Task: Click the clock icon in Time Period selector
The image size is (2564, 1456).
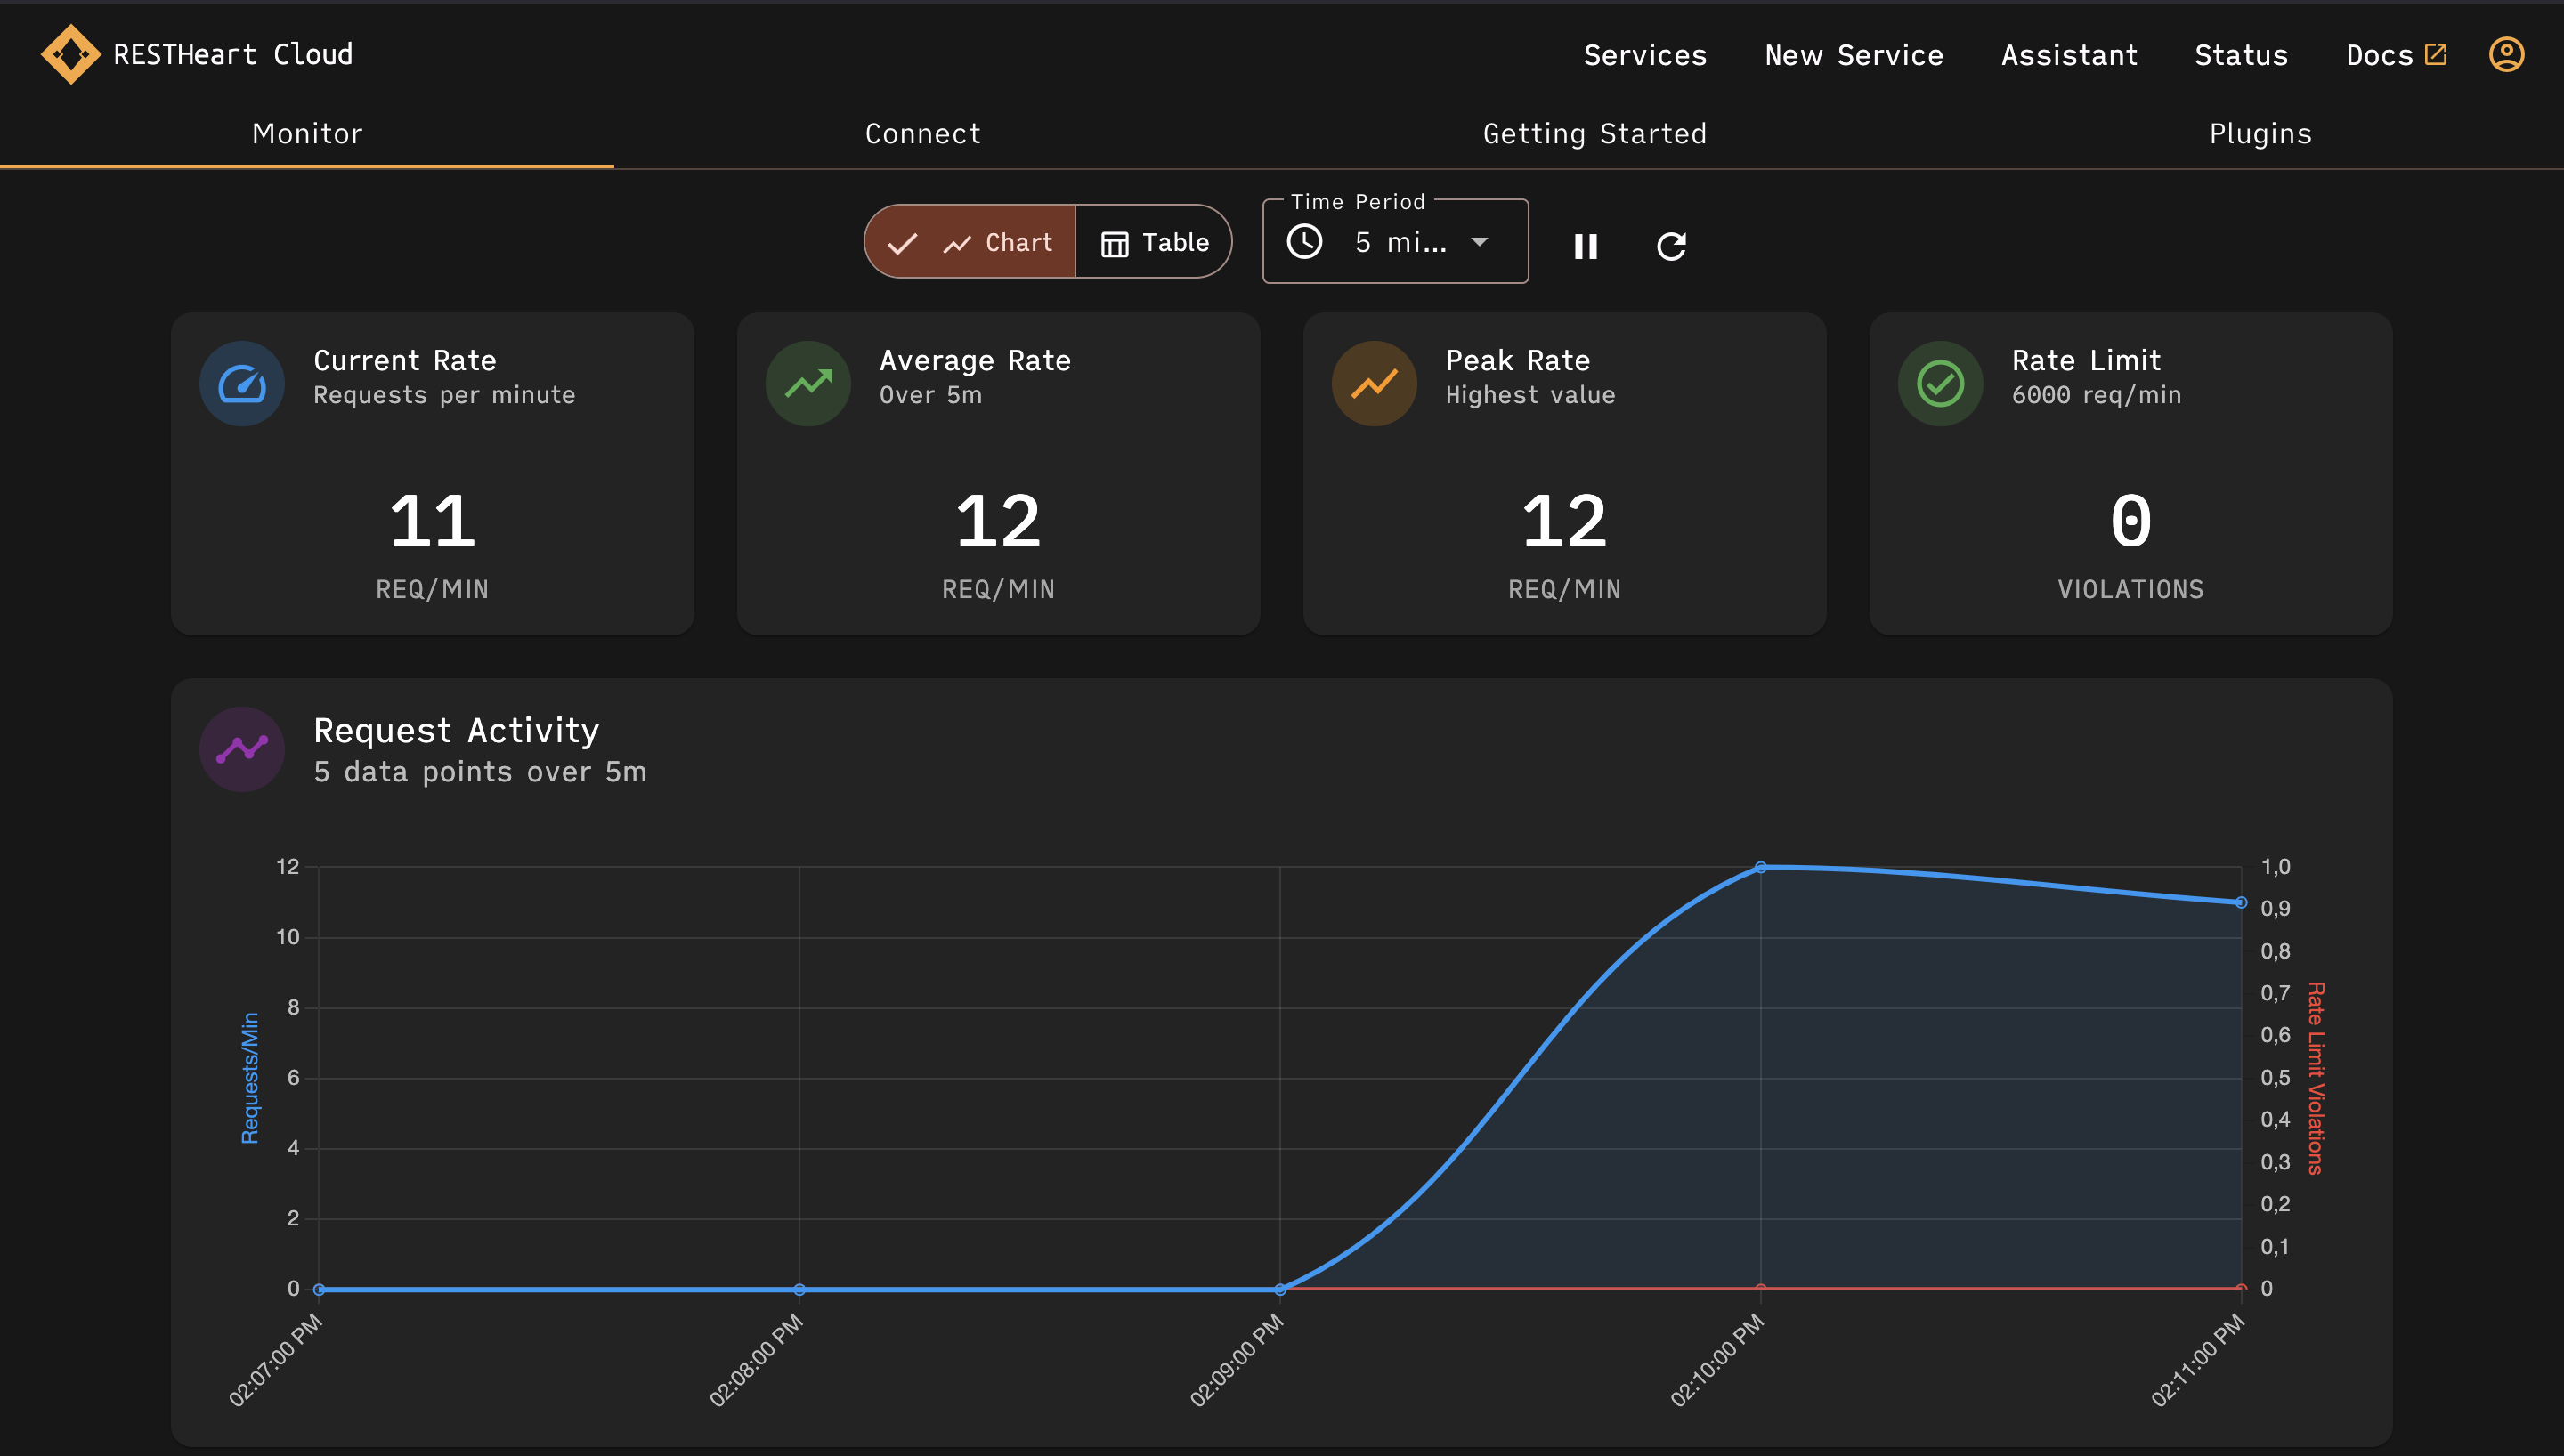Action: tap(1304, 241)
